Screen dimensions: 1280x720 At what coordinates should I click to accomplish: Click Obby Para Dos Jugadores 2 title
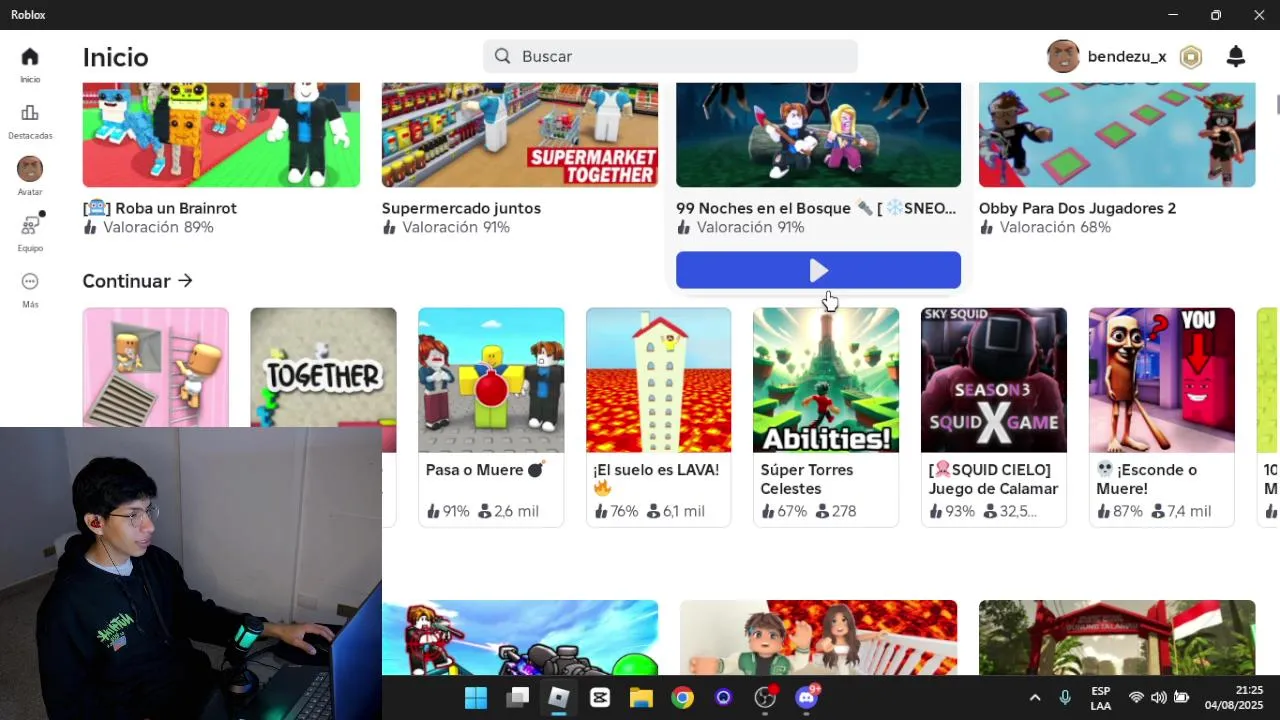pos(1077,208)
